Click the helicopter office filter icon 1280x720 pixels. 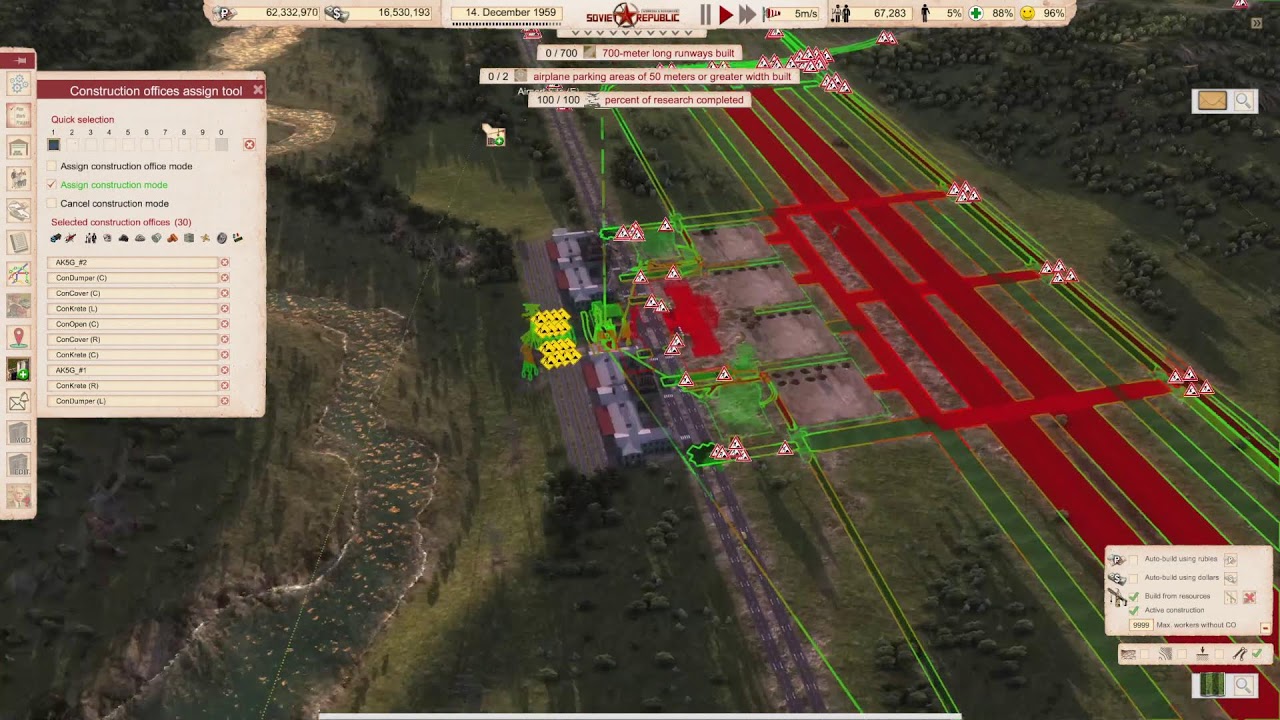tap(71, 238)
